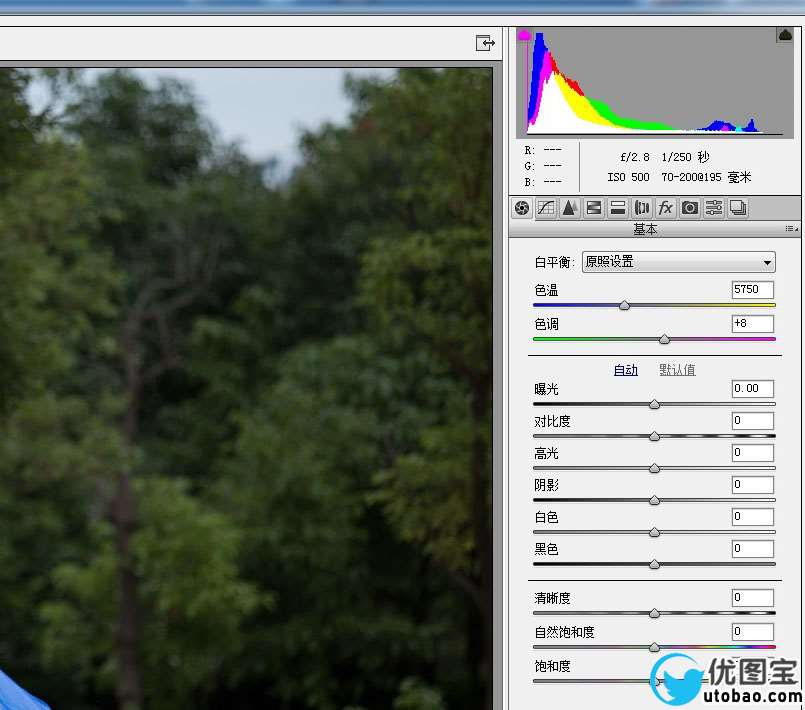Click the 阴影 value field
Viewport: 805px width, 710px height.
coord(753,485)
